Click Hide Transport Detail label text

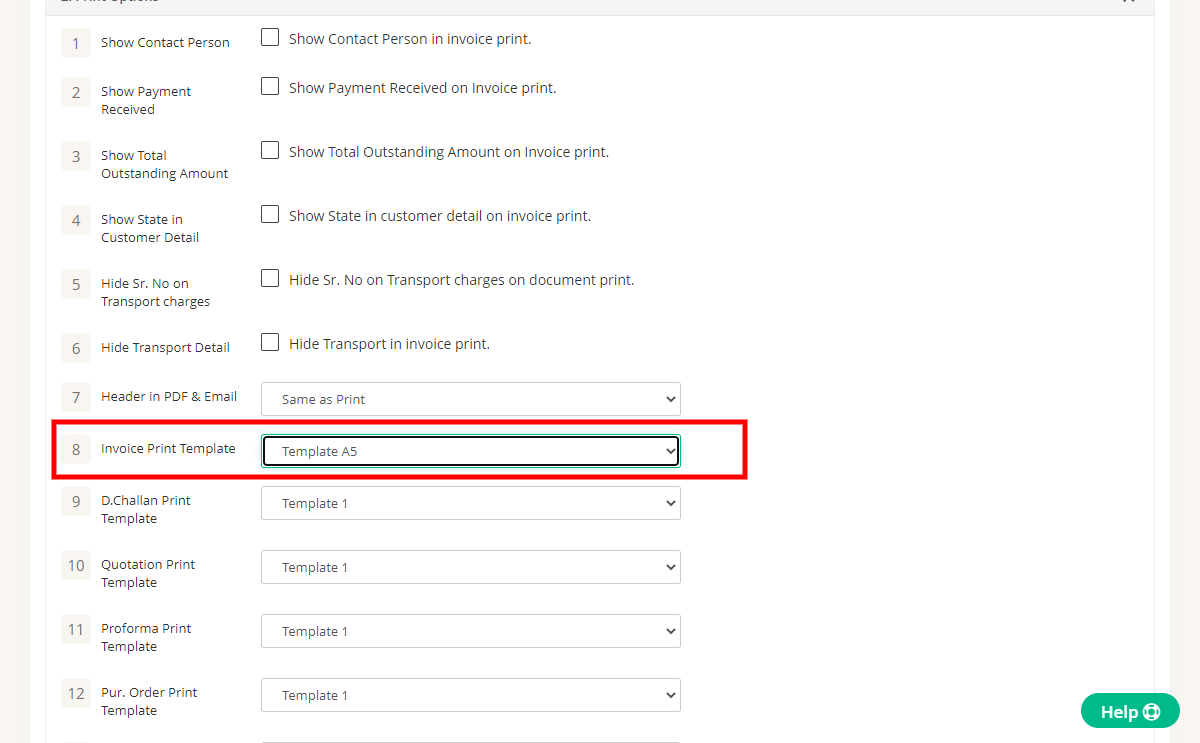(x=165, y=347)
